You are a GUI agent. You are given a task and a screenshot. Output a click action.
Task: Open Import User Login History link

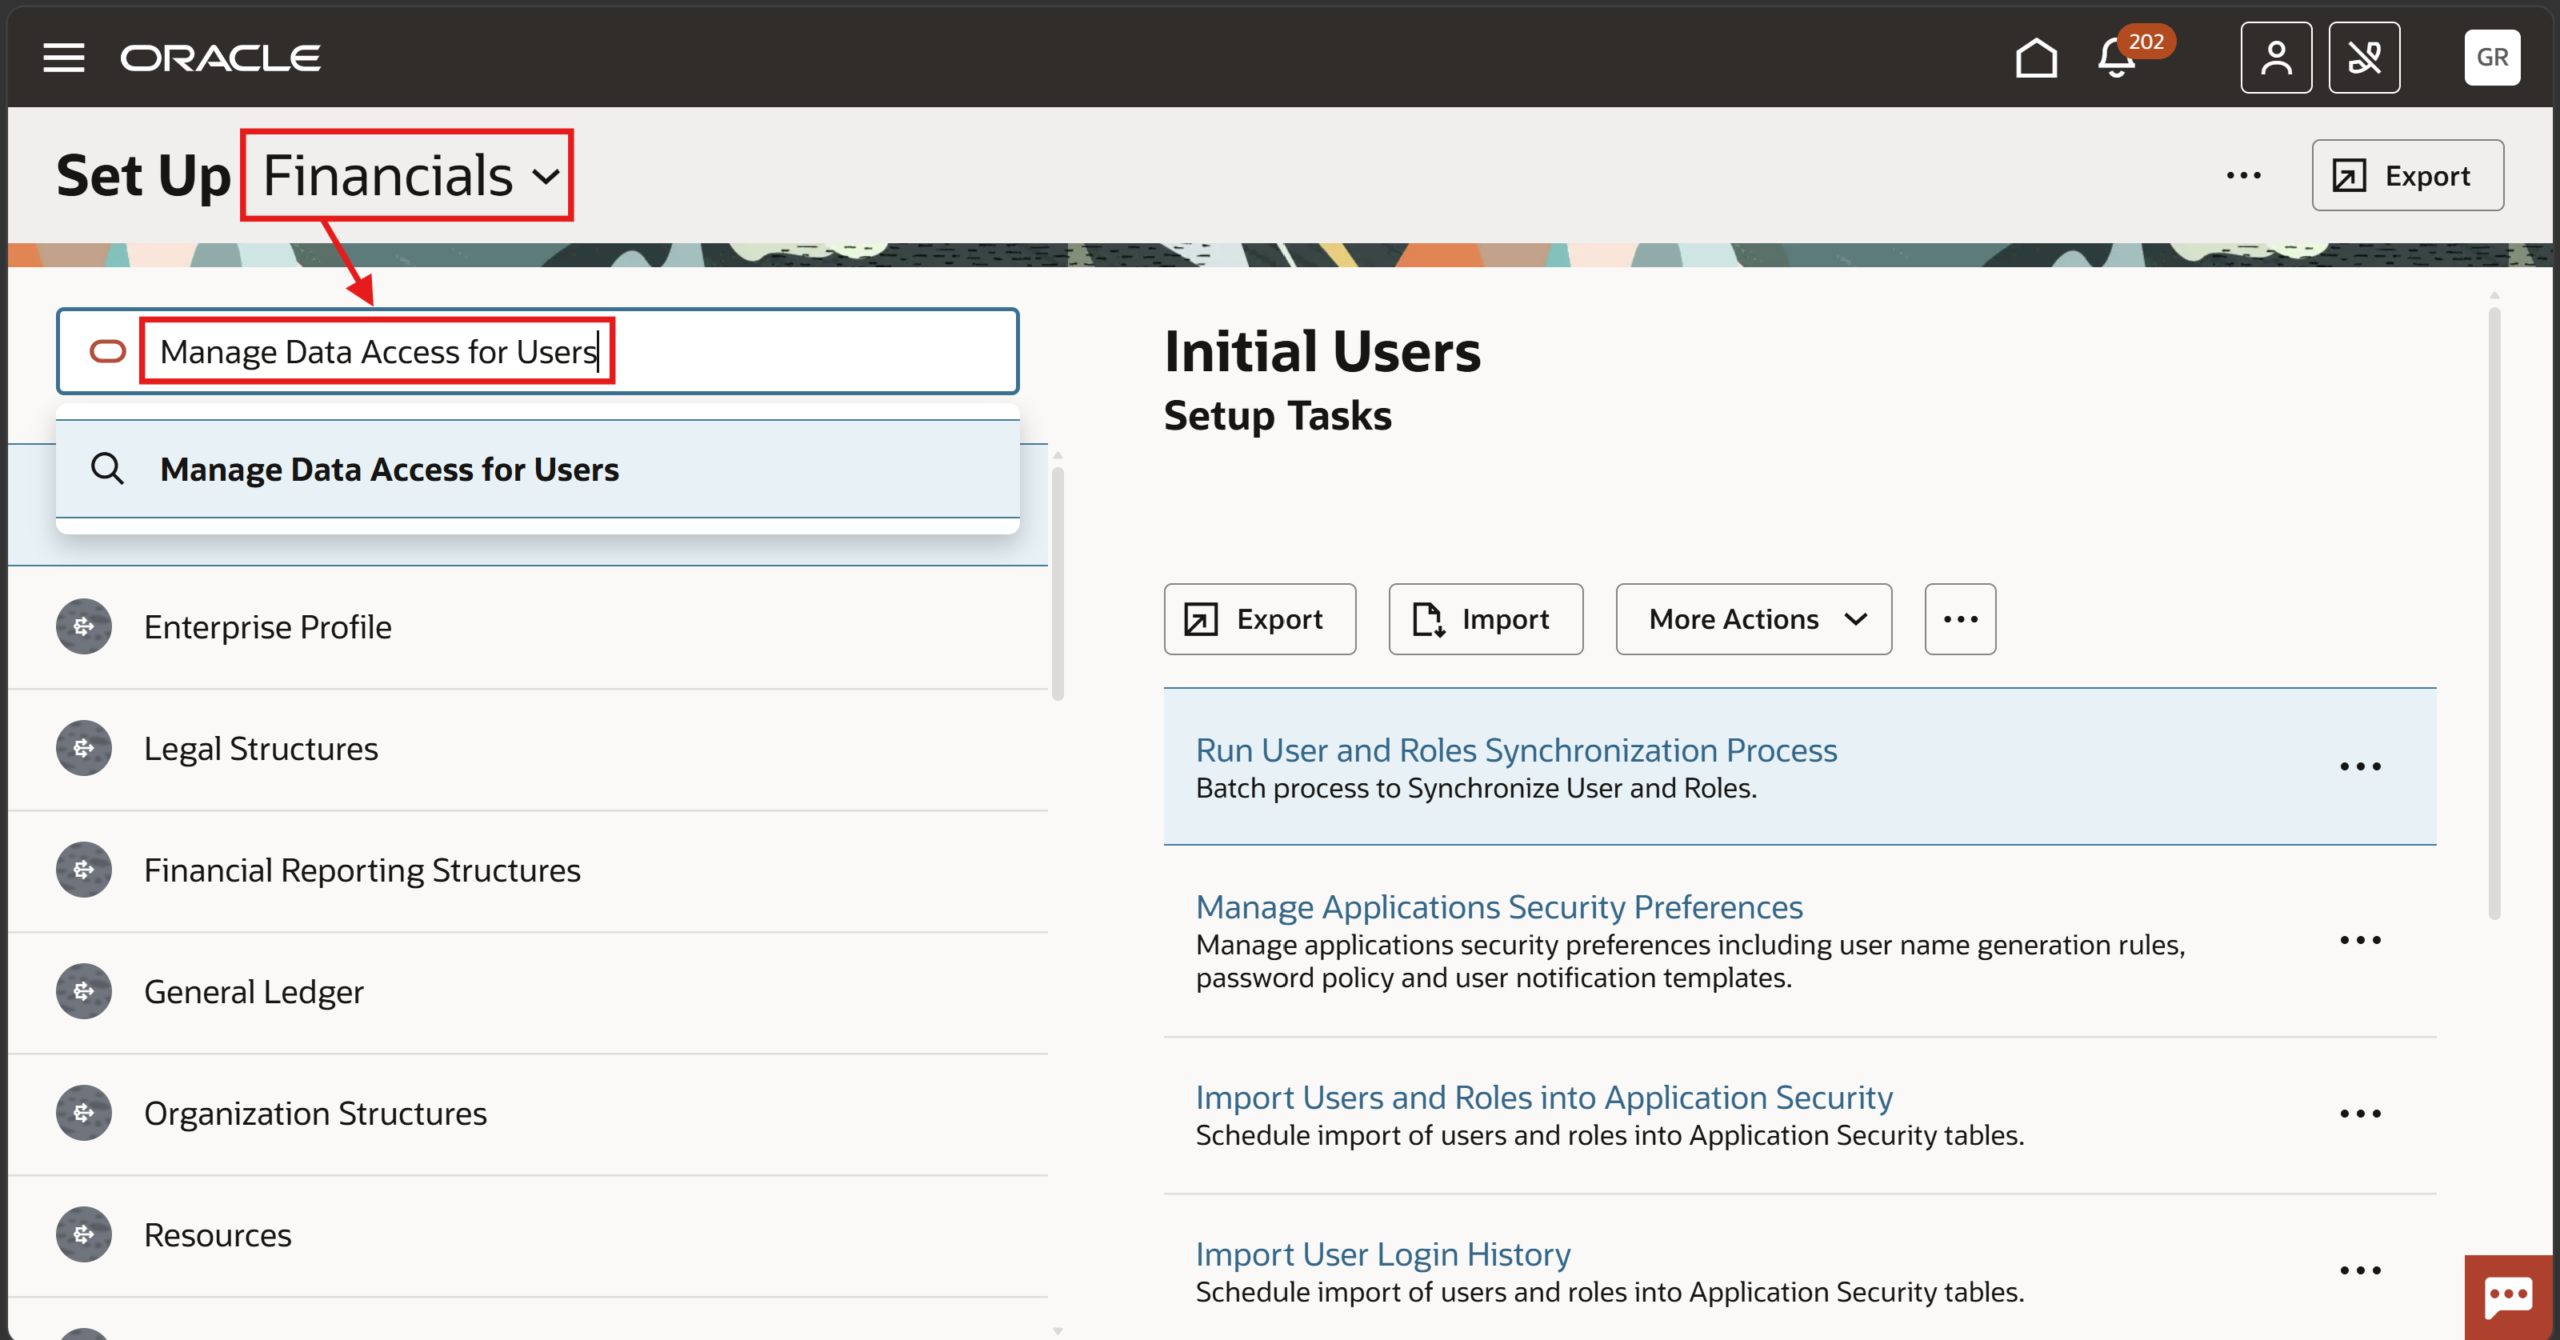[x=1383, y=1254]
